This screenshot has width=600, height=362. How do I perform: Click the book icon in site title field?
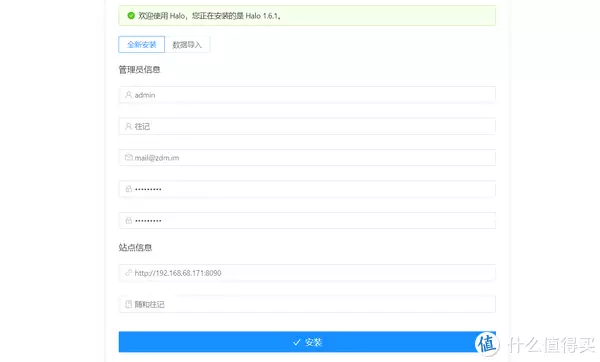129,304
